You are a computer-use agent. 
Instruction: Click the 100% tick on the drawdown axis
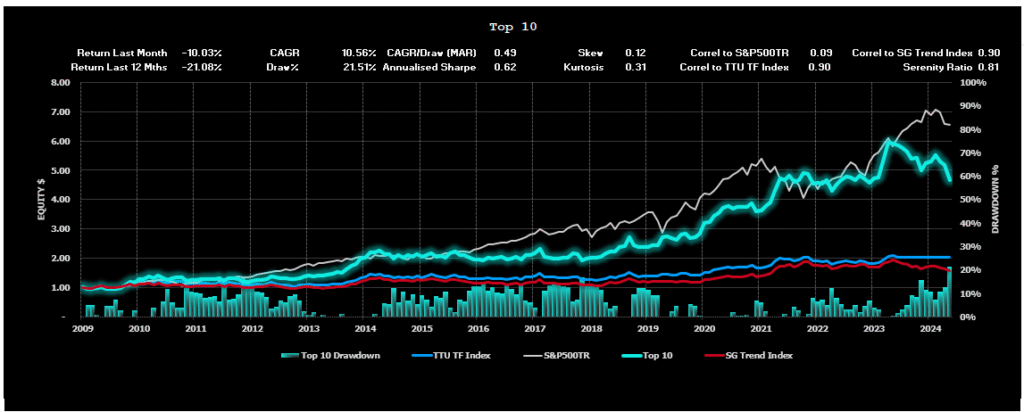pos(974,84)
